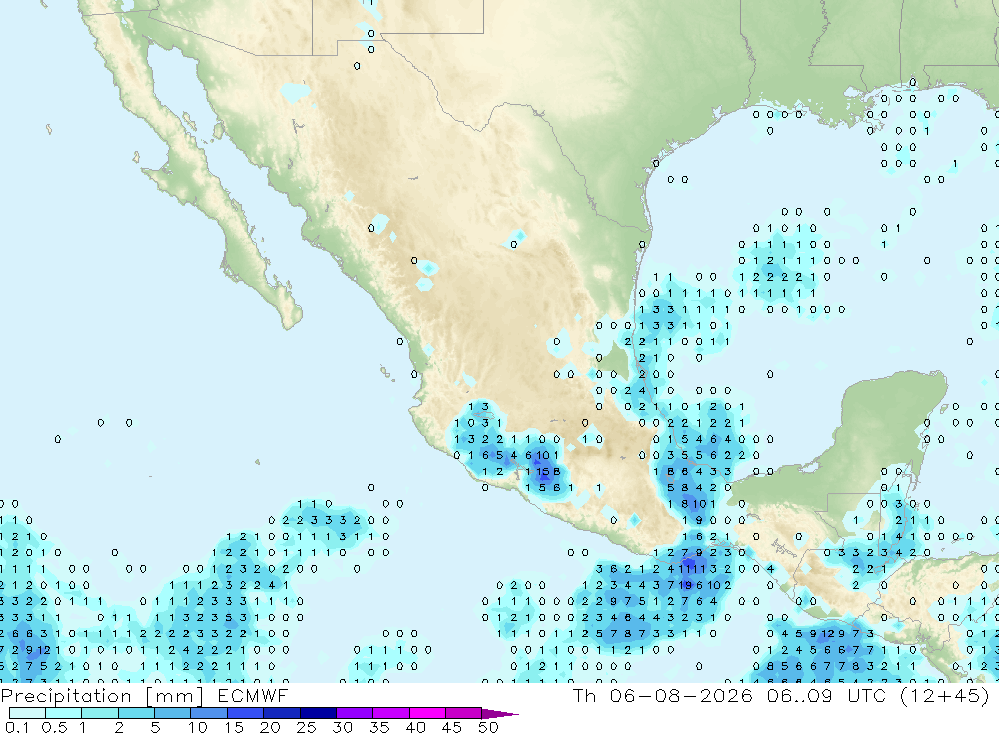Pick the 10–15 mm legend swatch
Image resolution: width=1000 pixels, height=733 pixels.
click(x=209, y=713)
